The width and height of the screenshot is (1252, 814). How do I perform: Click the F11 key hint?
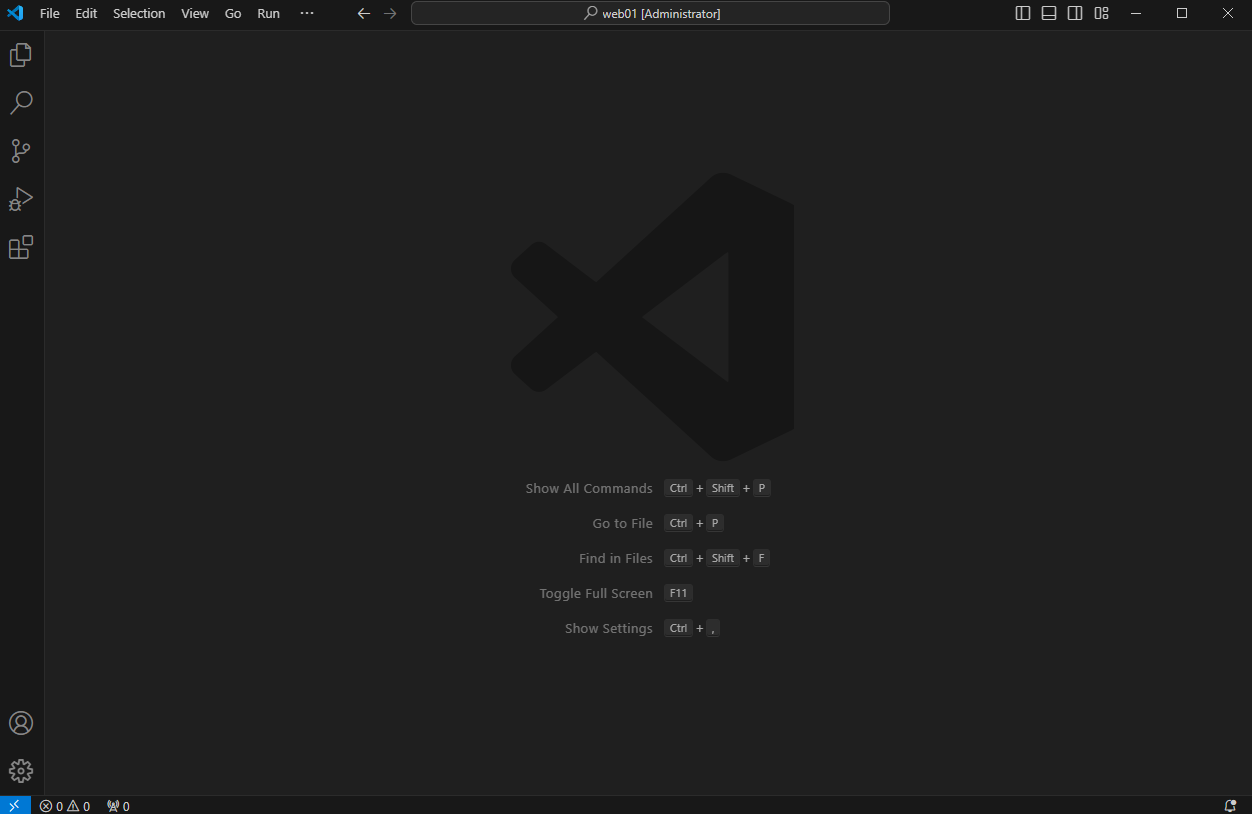pos(679,593)
